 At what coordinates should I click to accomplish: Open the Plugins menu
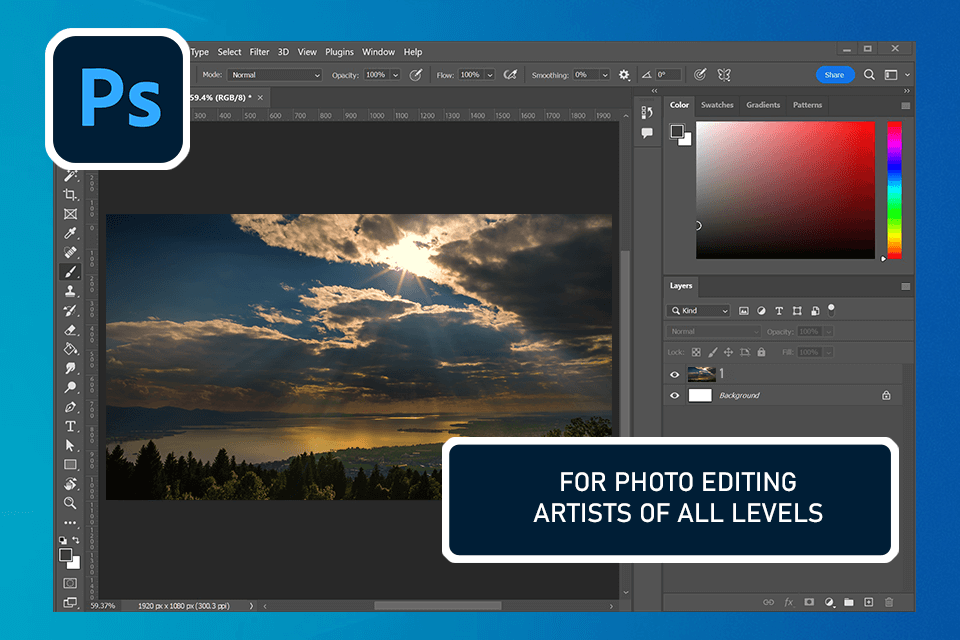[339, 52]
